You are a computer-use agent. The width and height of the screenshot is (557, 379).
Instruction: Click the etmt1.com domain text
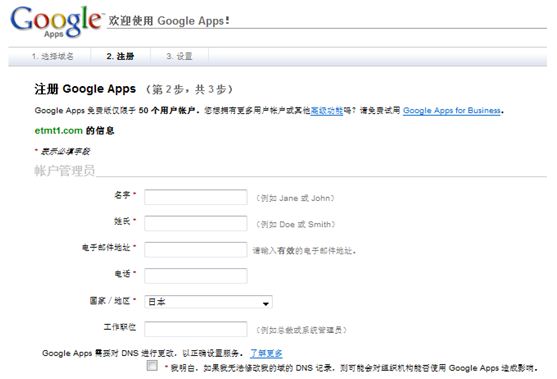tap(59, 131)
